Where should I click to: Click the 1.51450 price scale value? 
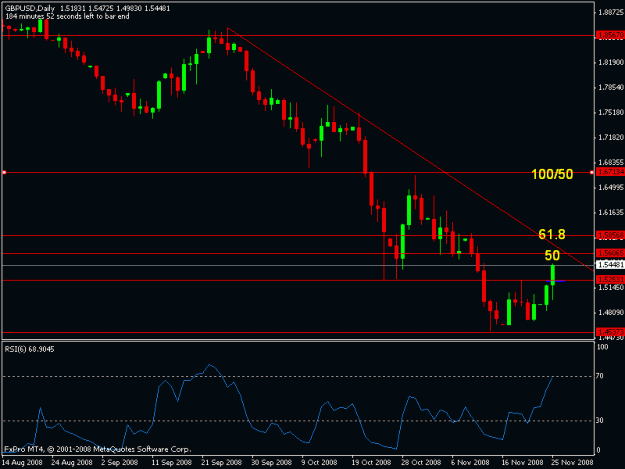coord(611,288)
